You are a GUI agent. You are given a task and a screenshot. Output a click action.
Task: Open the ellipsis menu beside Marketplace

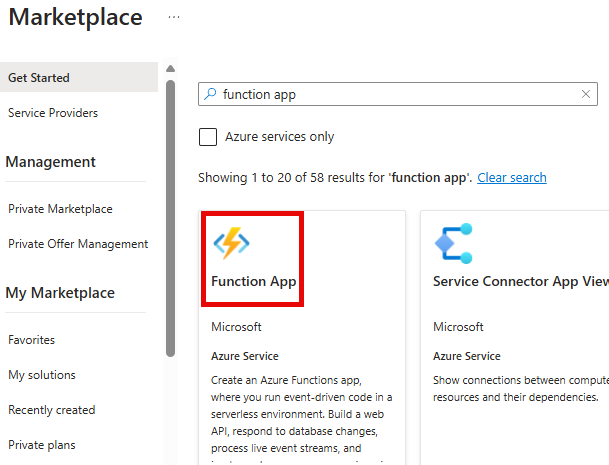coord(174,17)
